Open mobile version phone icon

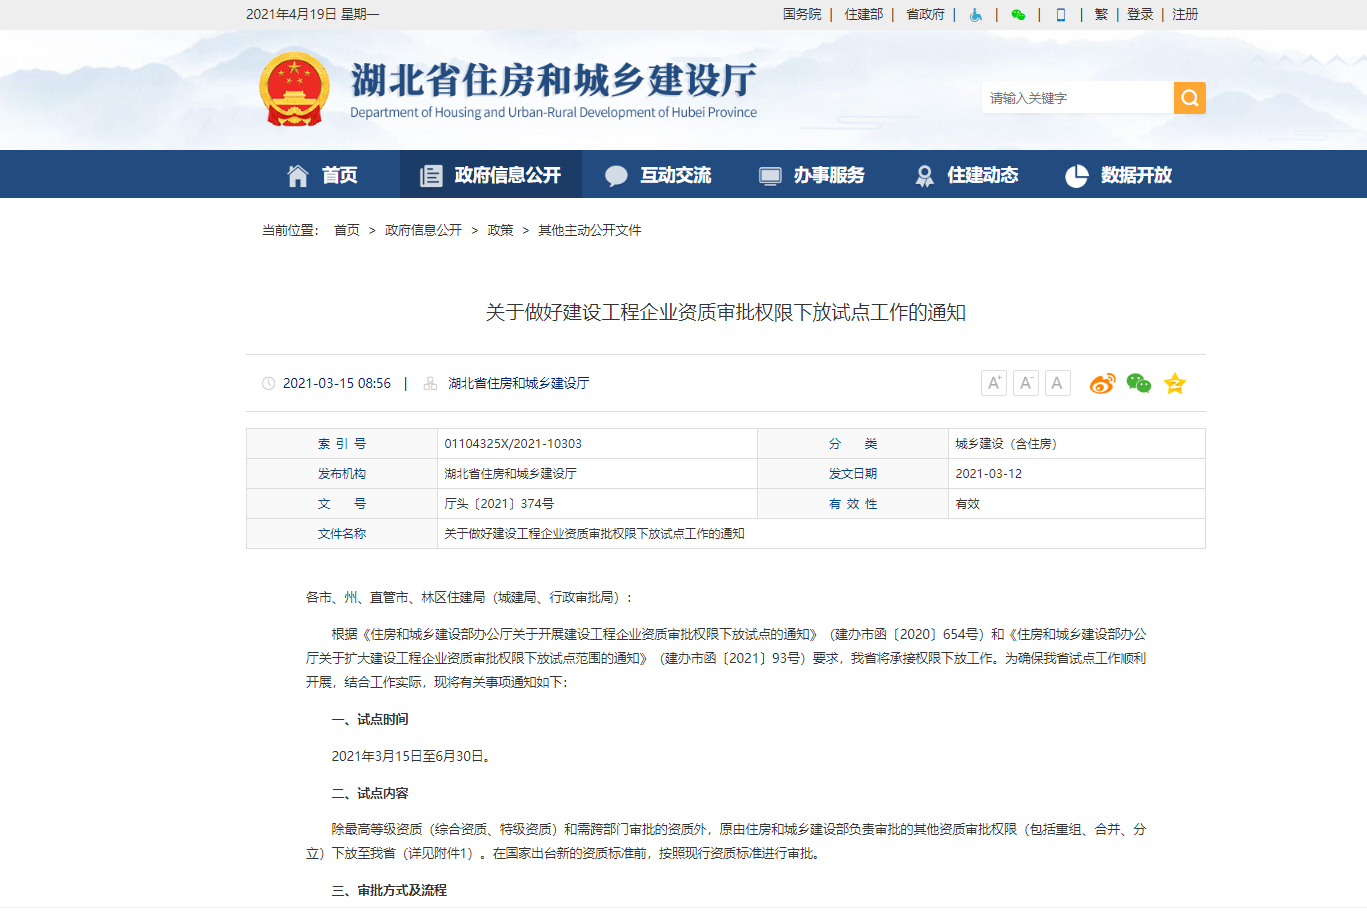coord(1061,15)
